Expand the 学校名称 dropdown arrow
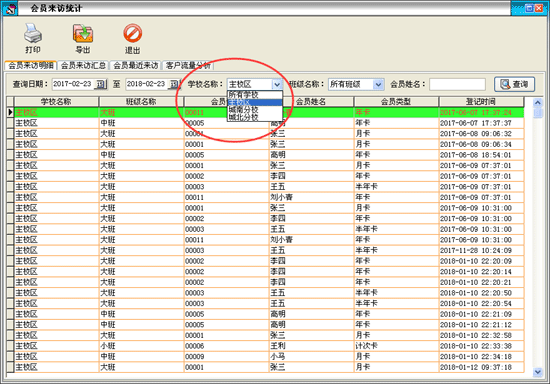The width and height of the screenshot is (550, 384). click(277, 85)
